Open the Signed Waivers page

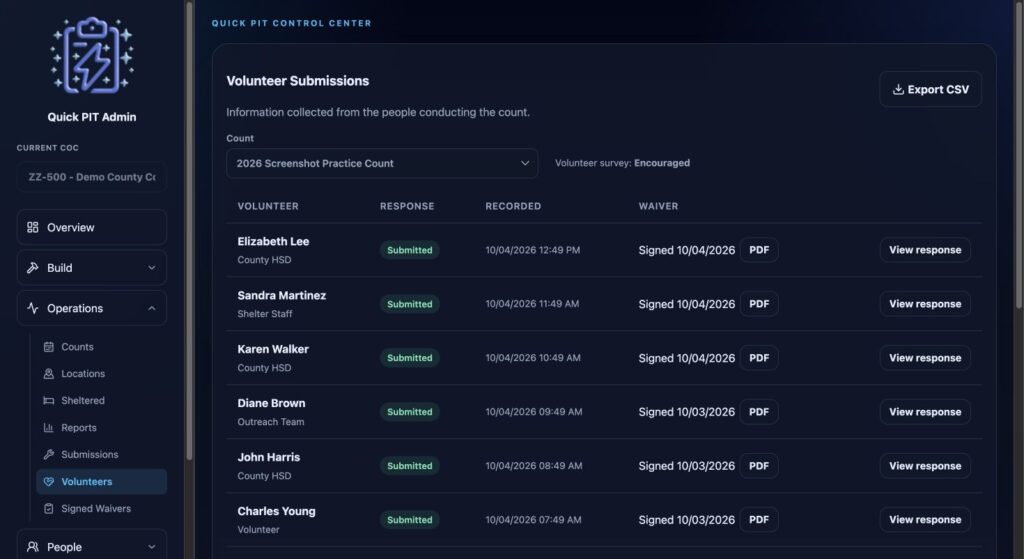point(101,509)
